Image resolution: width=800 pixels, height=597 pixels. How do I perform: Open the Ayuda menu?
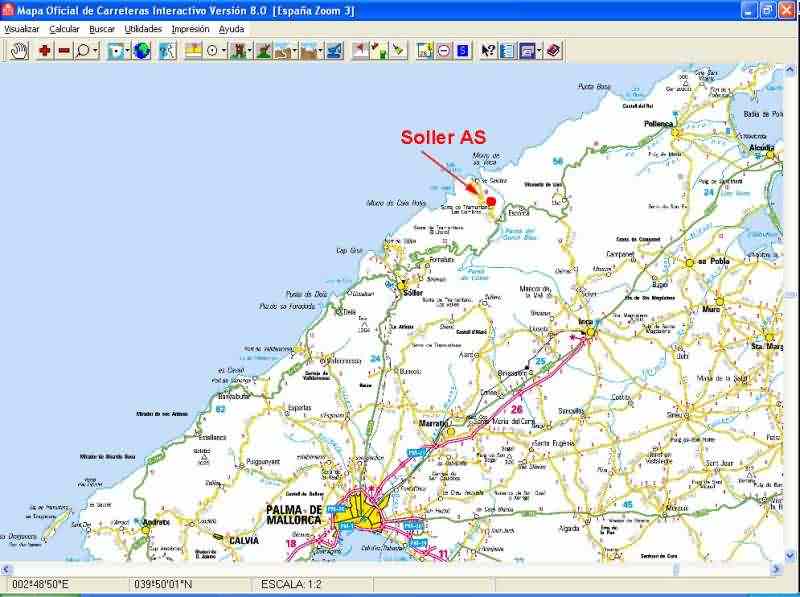pyautogui.click(x=231, y=29)
